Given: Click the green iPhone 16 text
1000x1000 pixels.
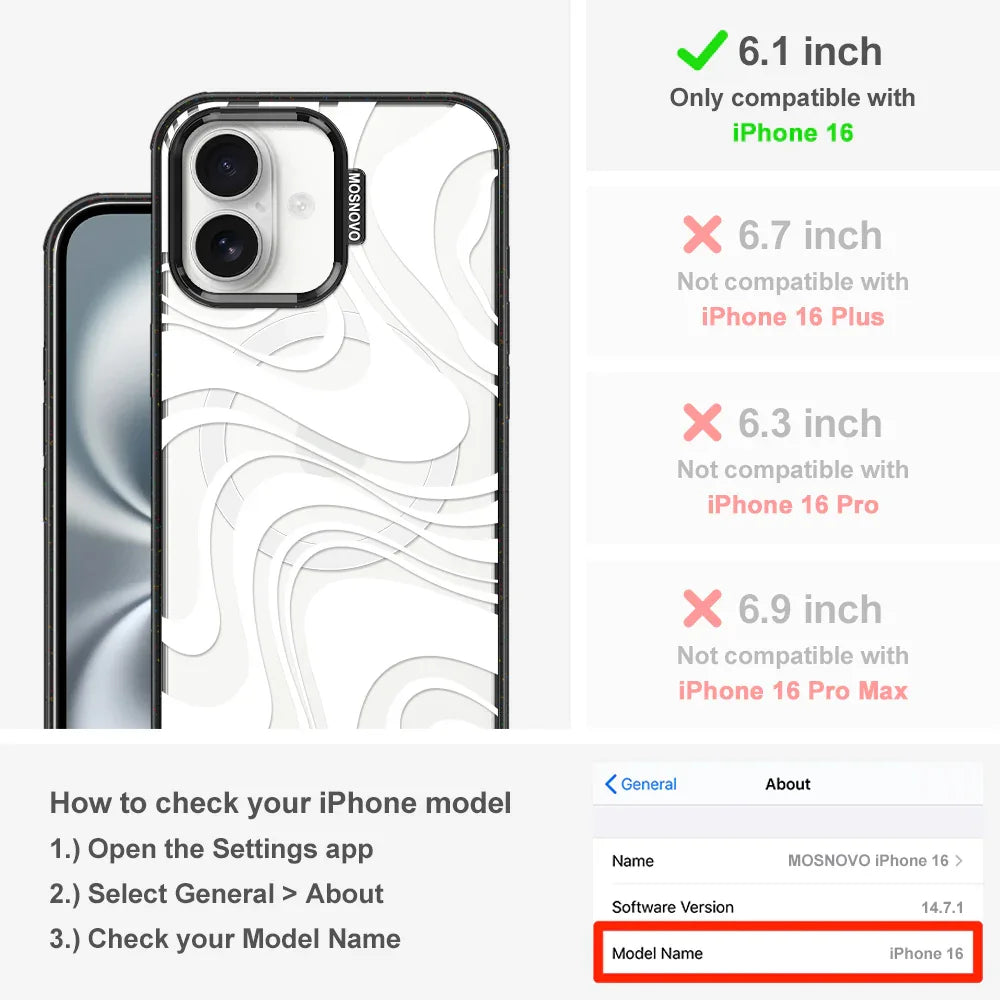Looking at the screenshot, I should (x=793, y=133).
